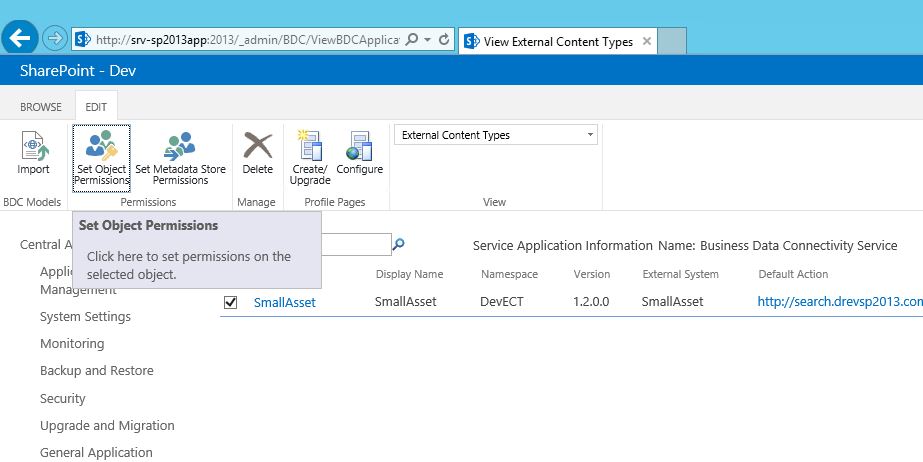
Task: Click the SharePoint favicon in the address bar
Action: (x=83, y=39)
